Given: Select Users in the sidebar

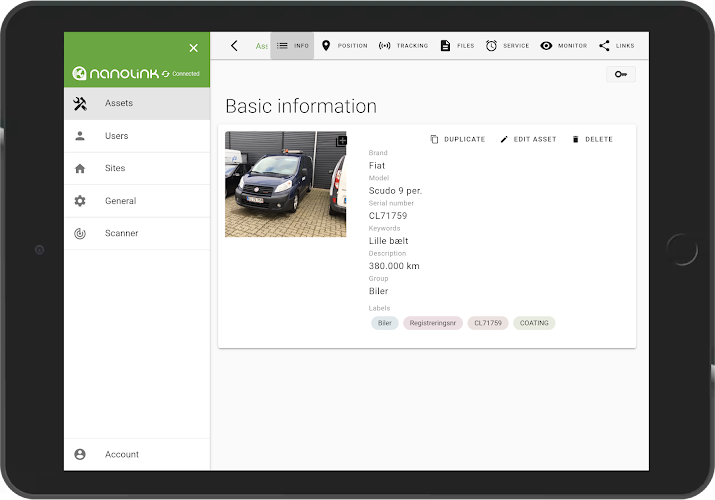Looking at the screenshot, I should click(137, 136).
